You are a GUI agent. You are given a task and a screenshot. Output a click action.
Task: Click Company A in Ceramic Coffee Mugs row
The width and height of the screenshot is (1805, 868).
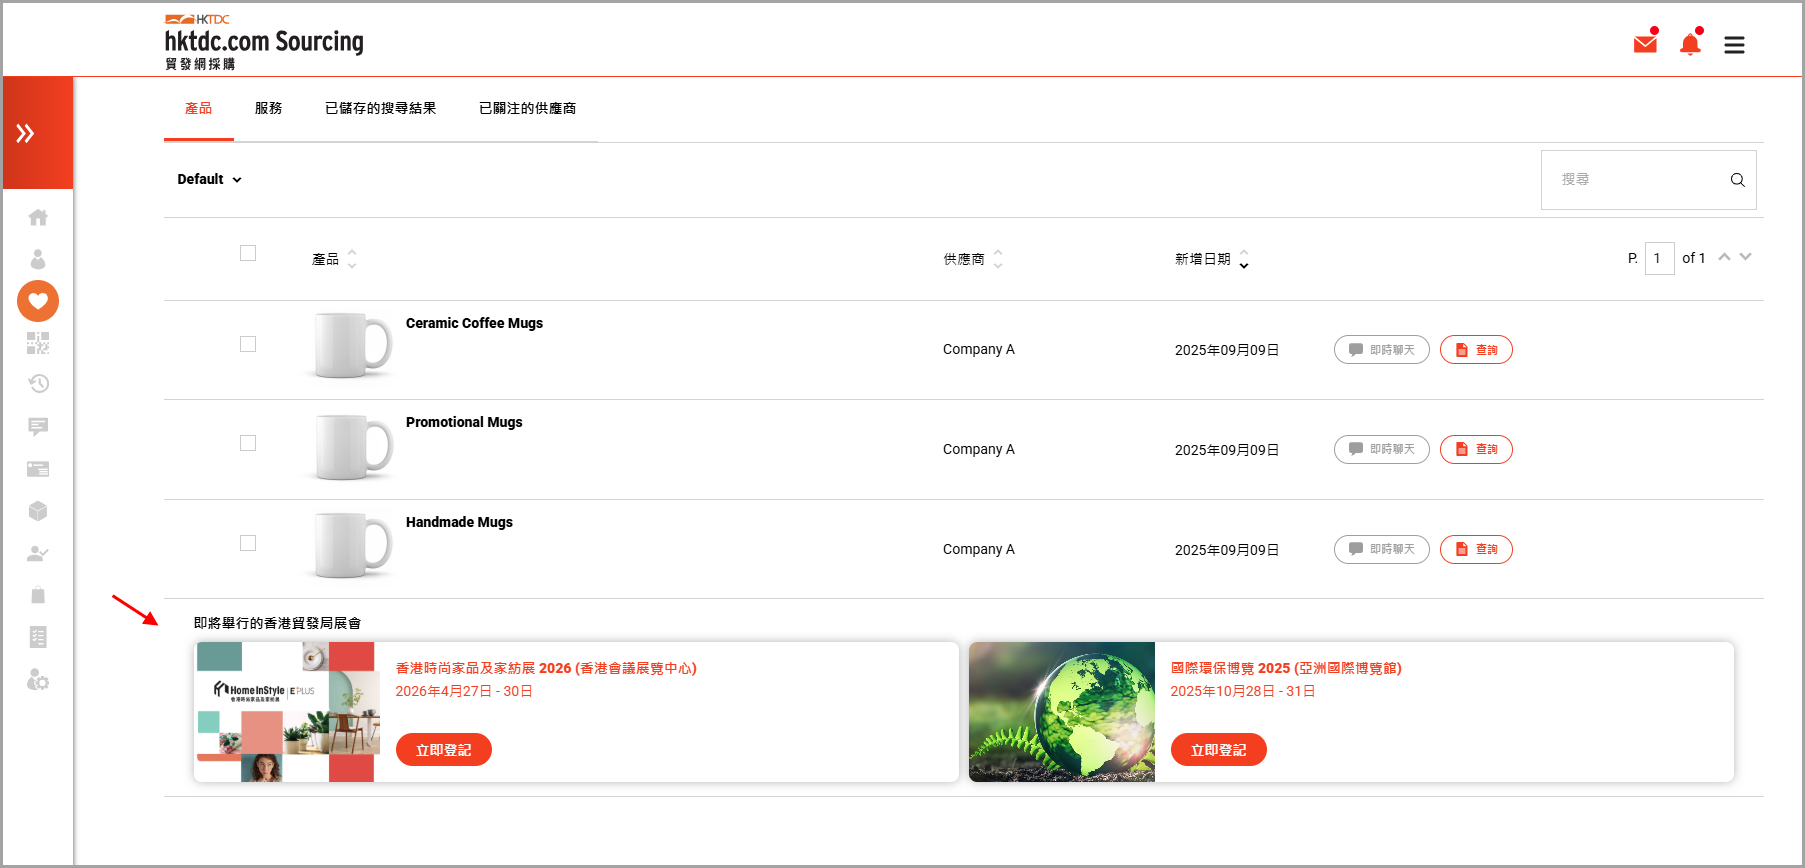point(979,349)
